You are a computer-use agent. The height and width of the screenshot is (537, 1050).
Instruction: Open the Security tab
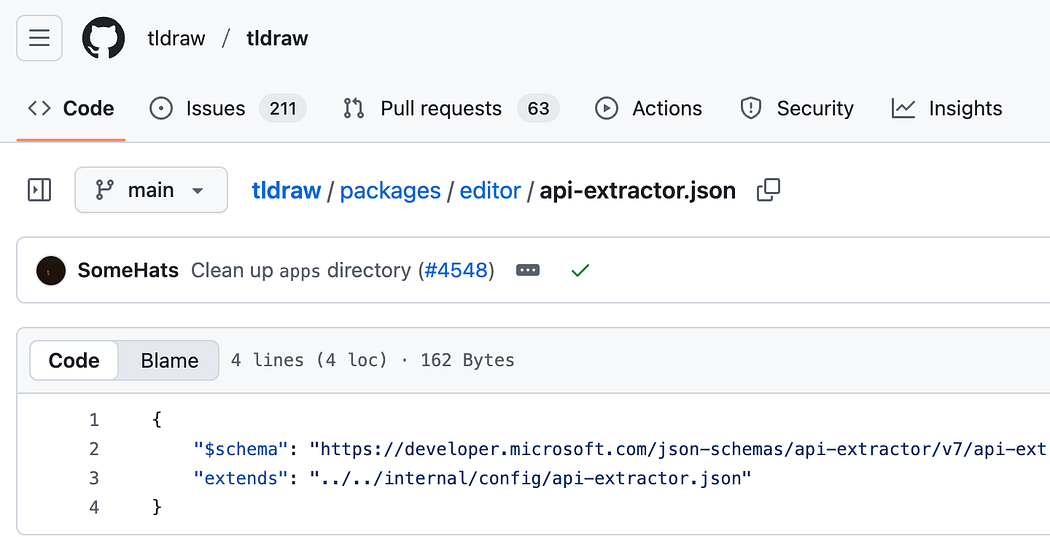[797, 108]
